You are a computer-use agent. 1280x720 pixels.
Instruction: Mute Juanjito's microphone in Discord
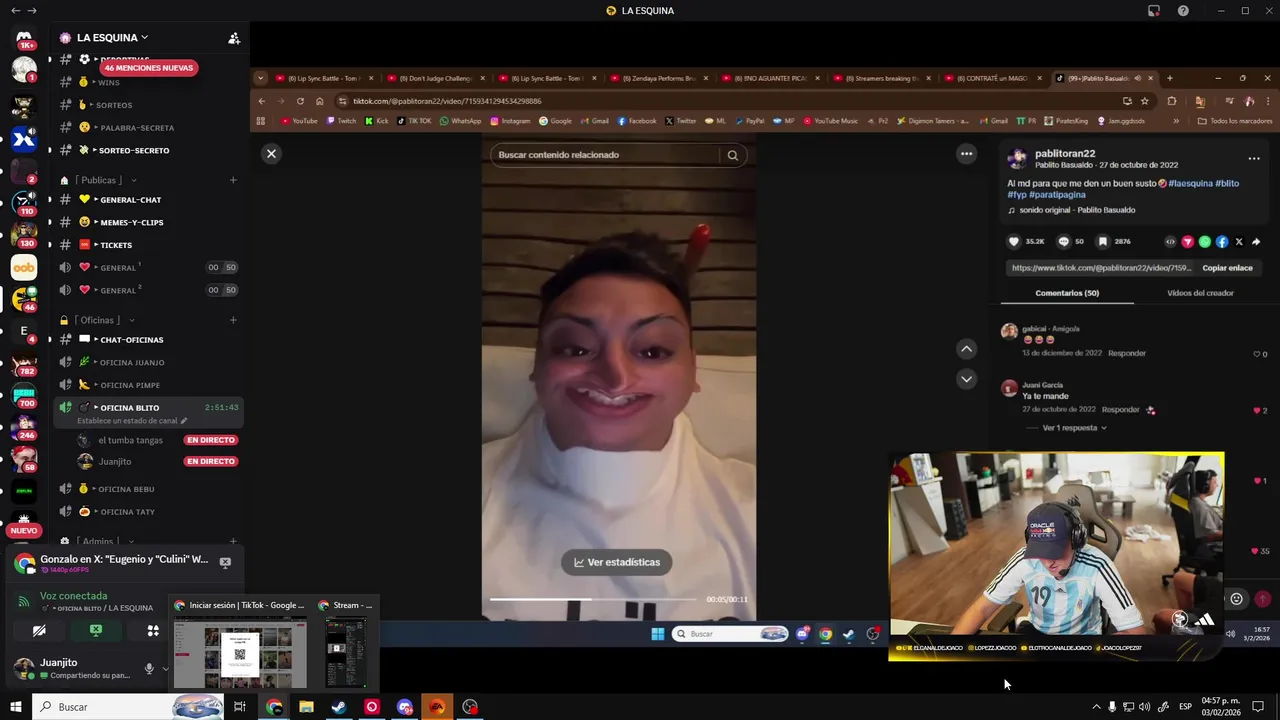click(149, 668)
